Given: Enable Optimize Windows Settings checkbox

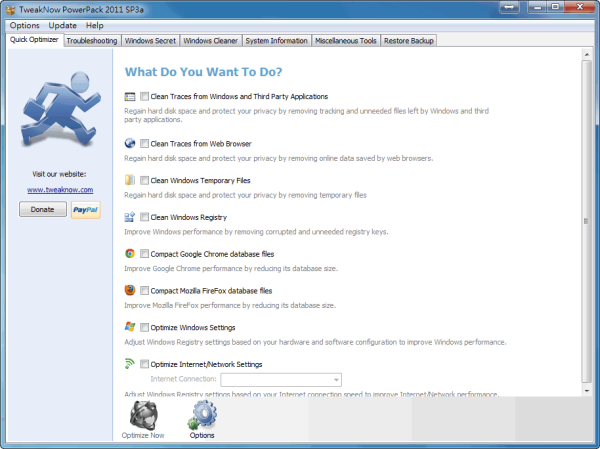Looking at the screenshot, I should coord(144,327).
